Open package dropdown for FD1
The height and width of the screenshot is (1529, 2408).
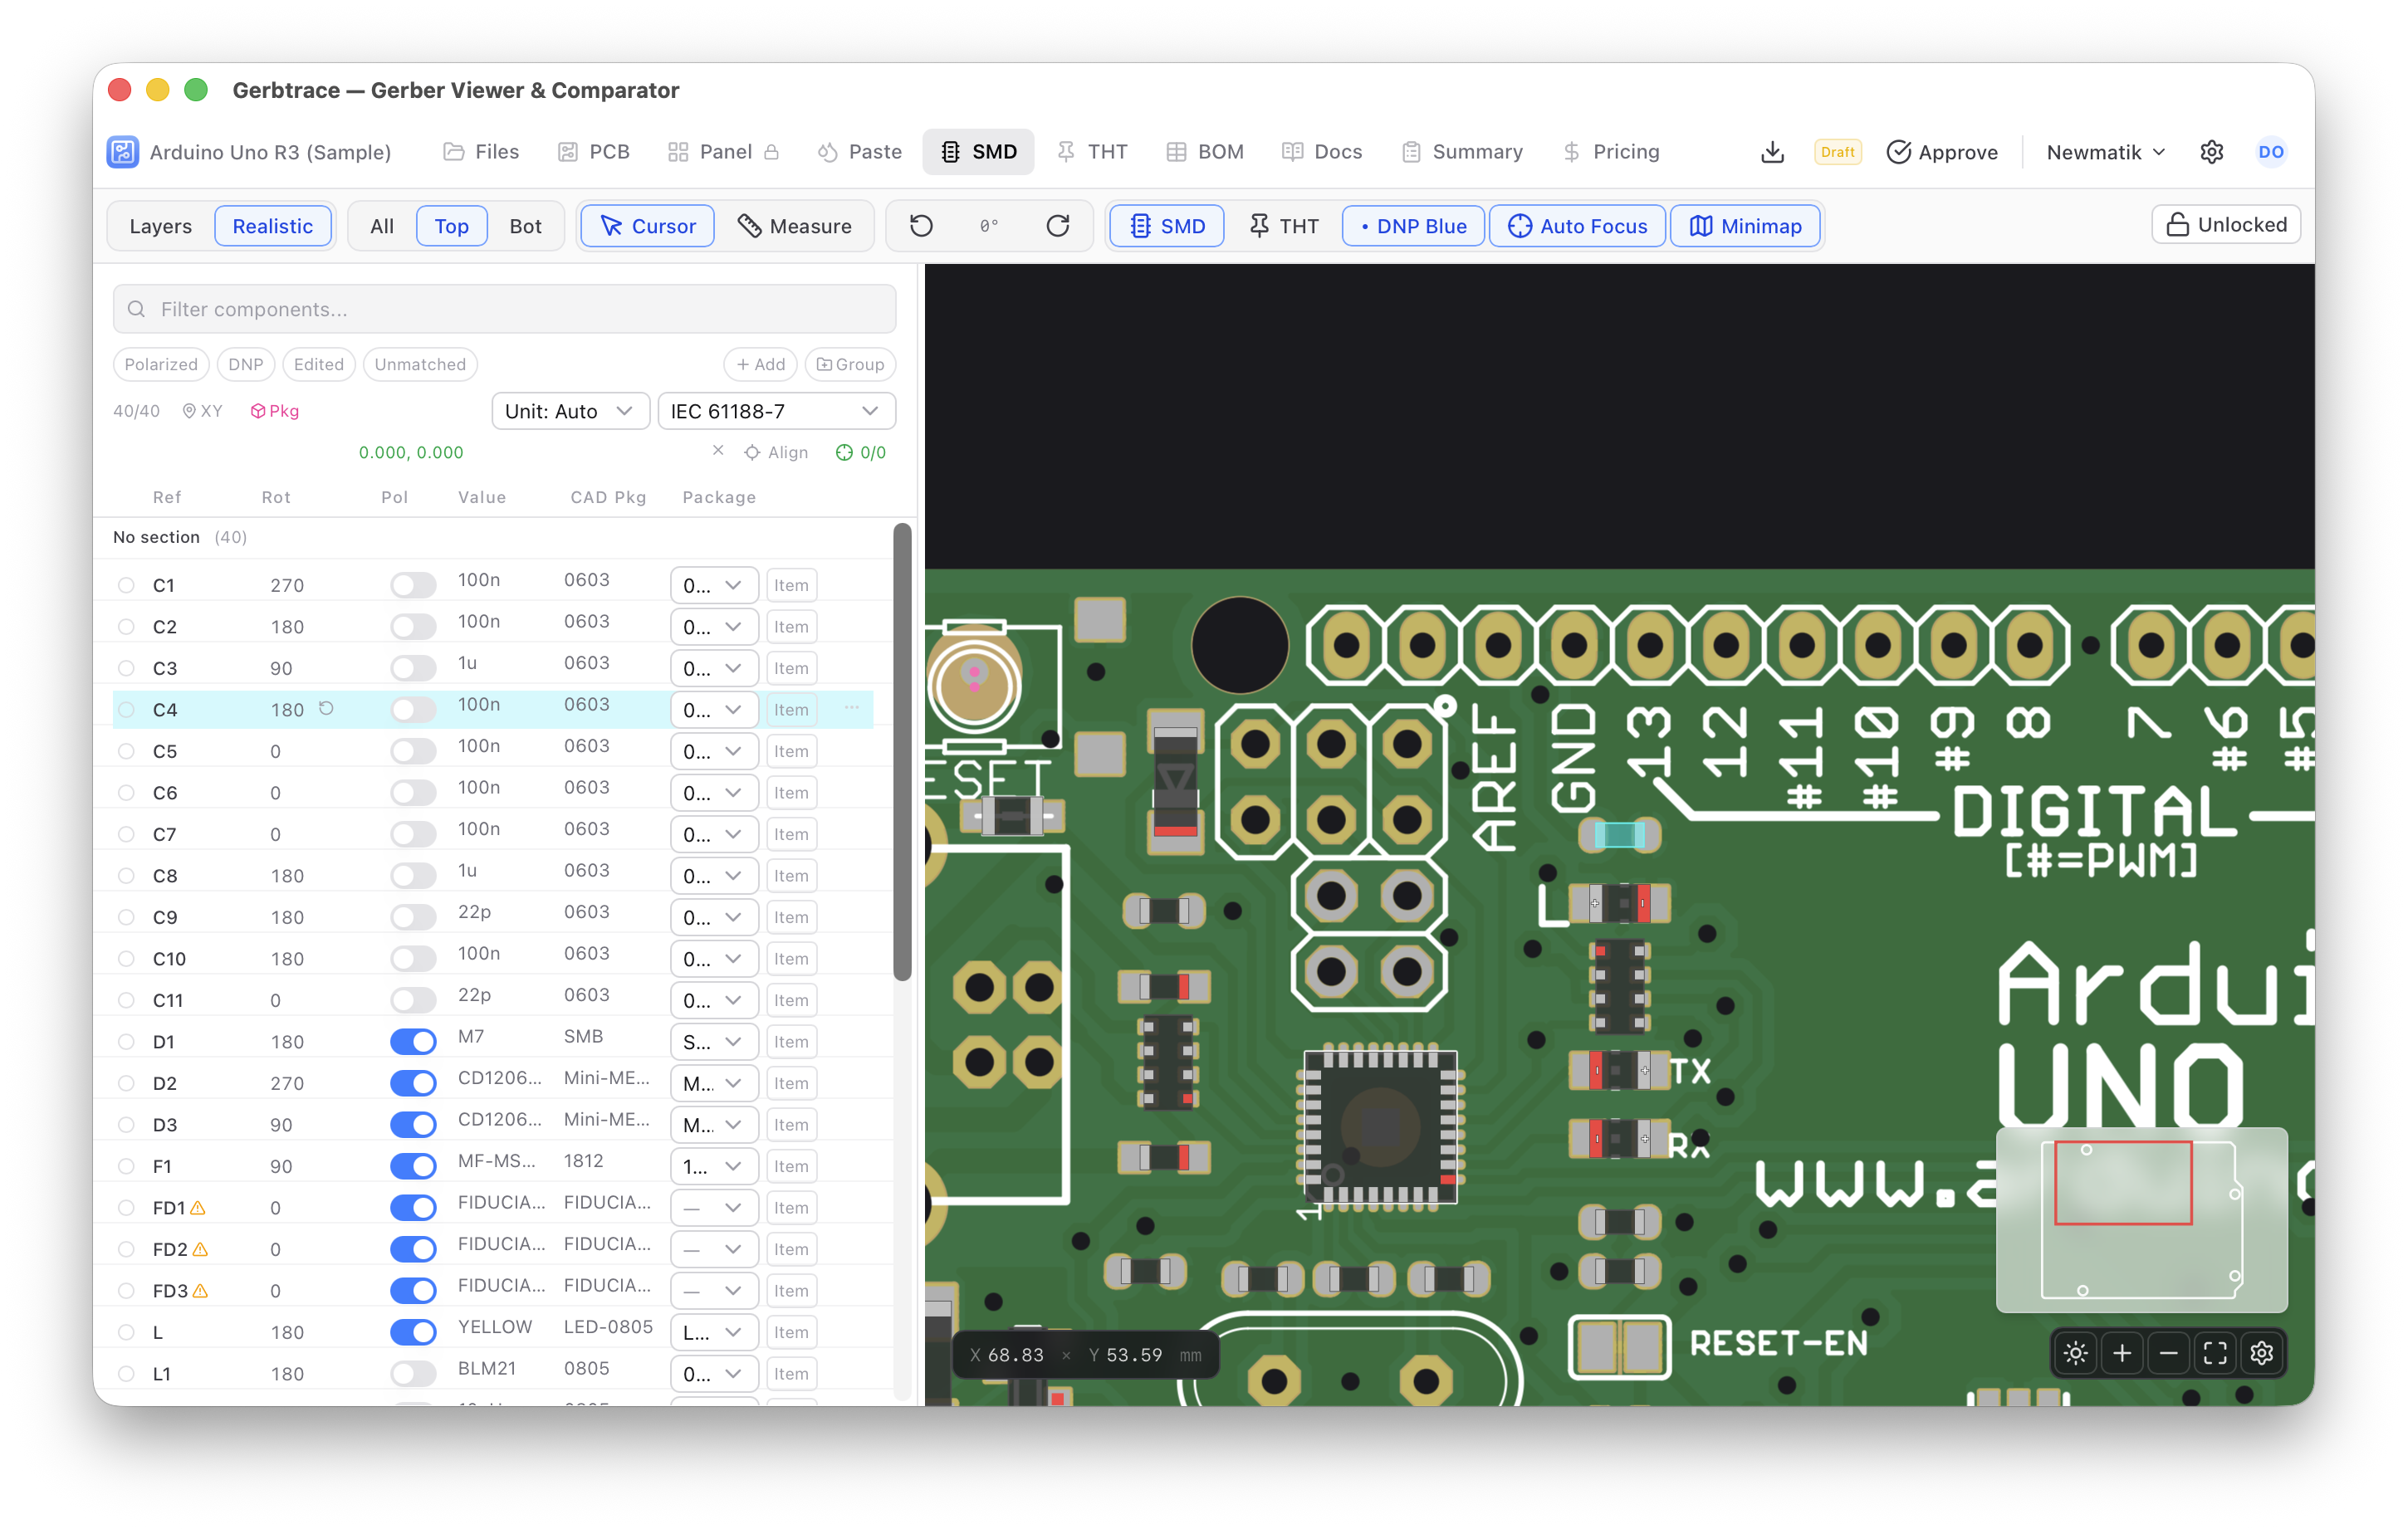[x=713, y=1208]
